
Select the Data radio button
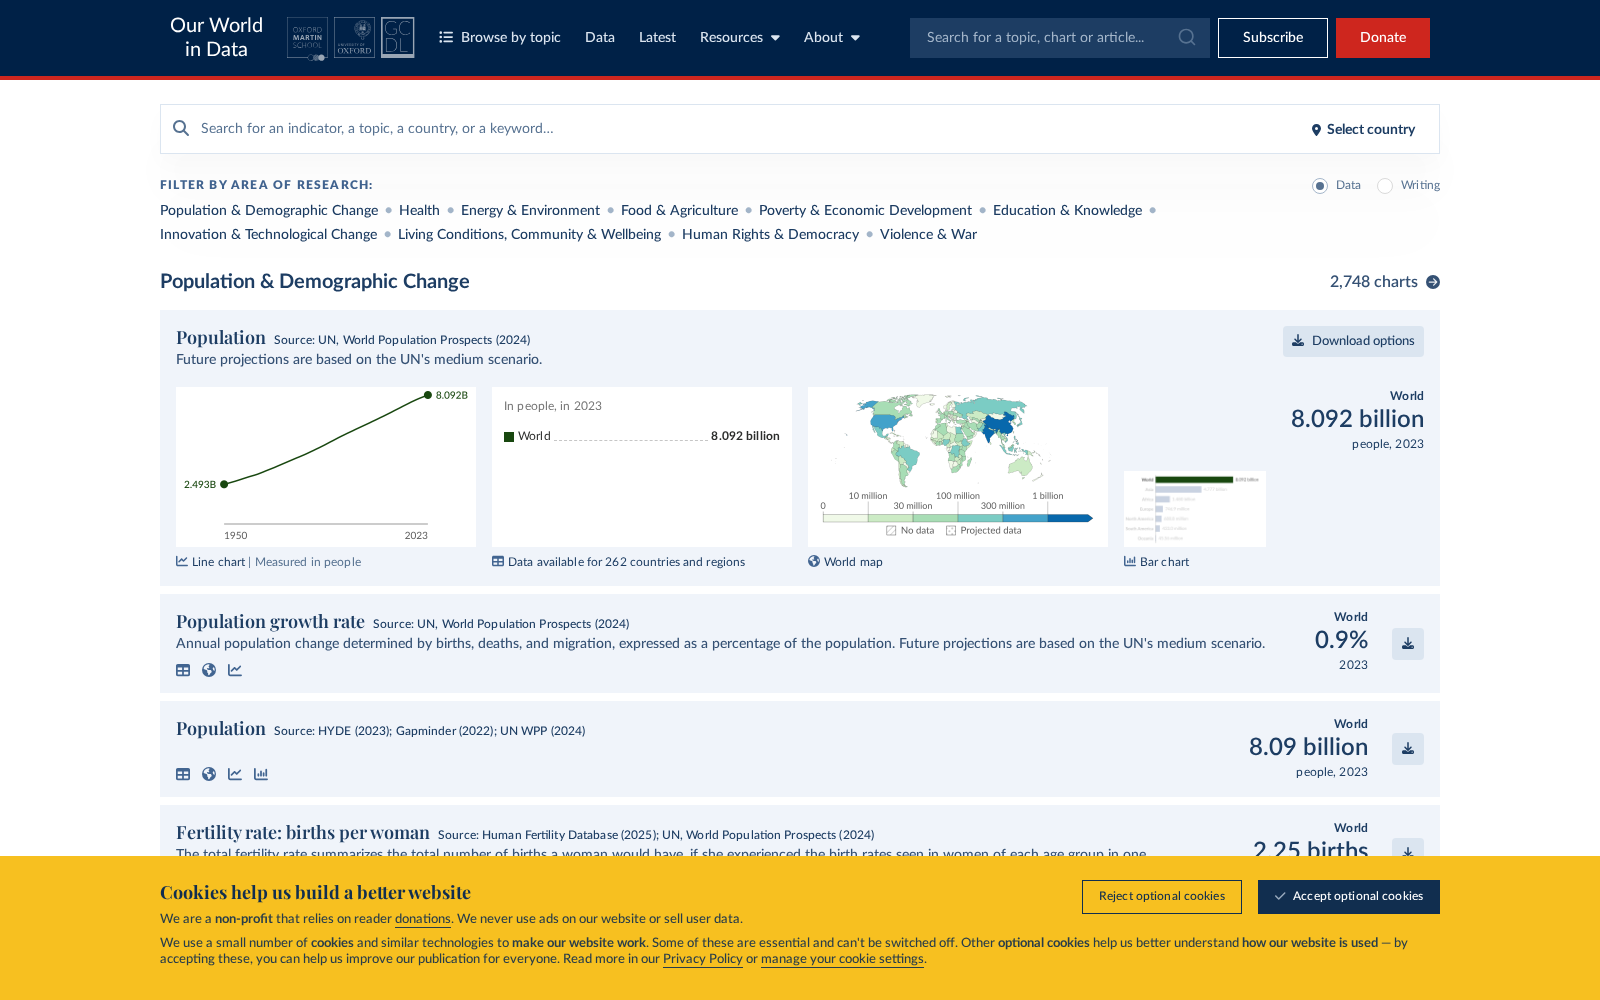[1320, 186]
